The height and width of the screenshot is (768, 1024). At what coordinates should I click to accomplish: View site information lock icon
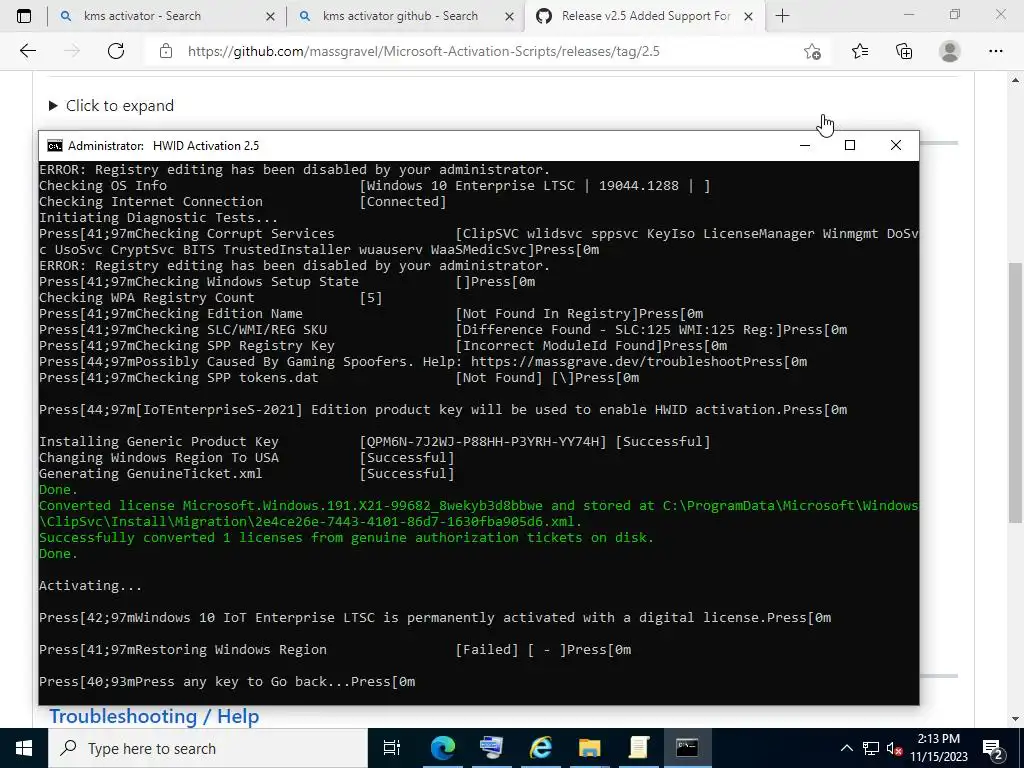pos(166,51)
